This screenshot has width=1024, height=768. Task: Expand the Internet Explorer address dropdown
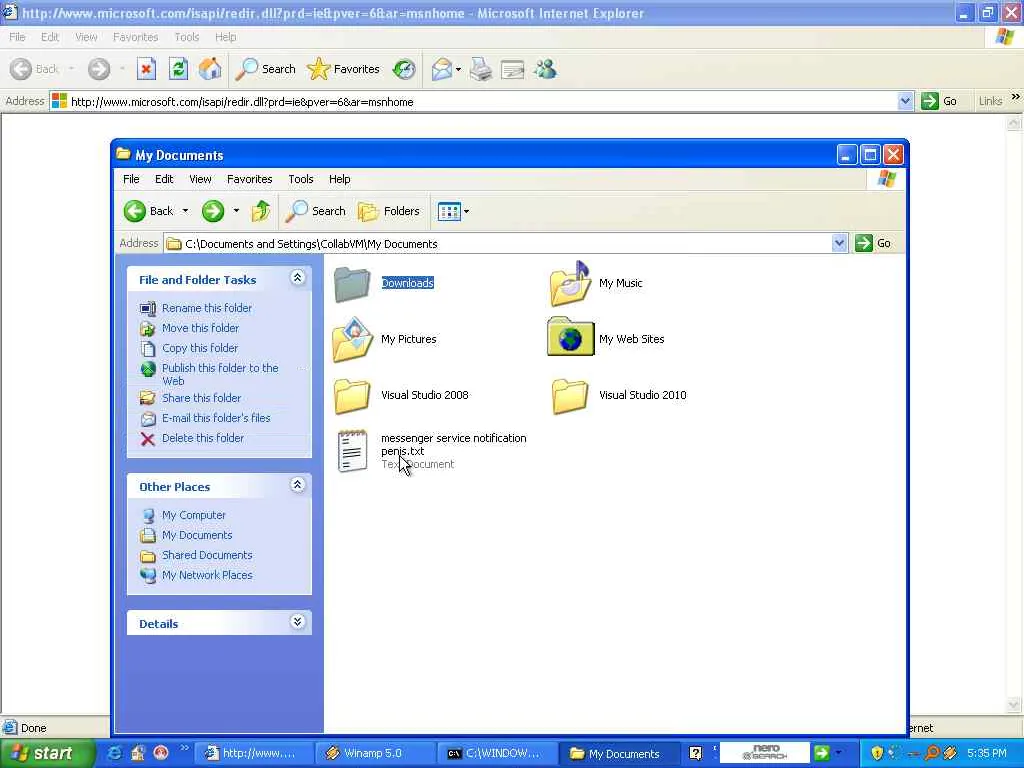pyautogui.click(x=905, y=101)
